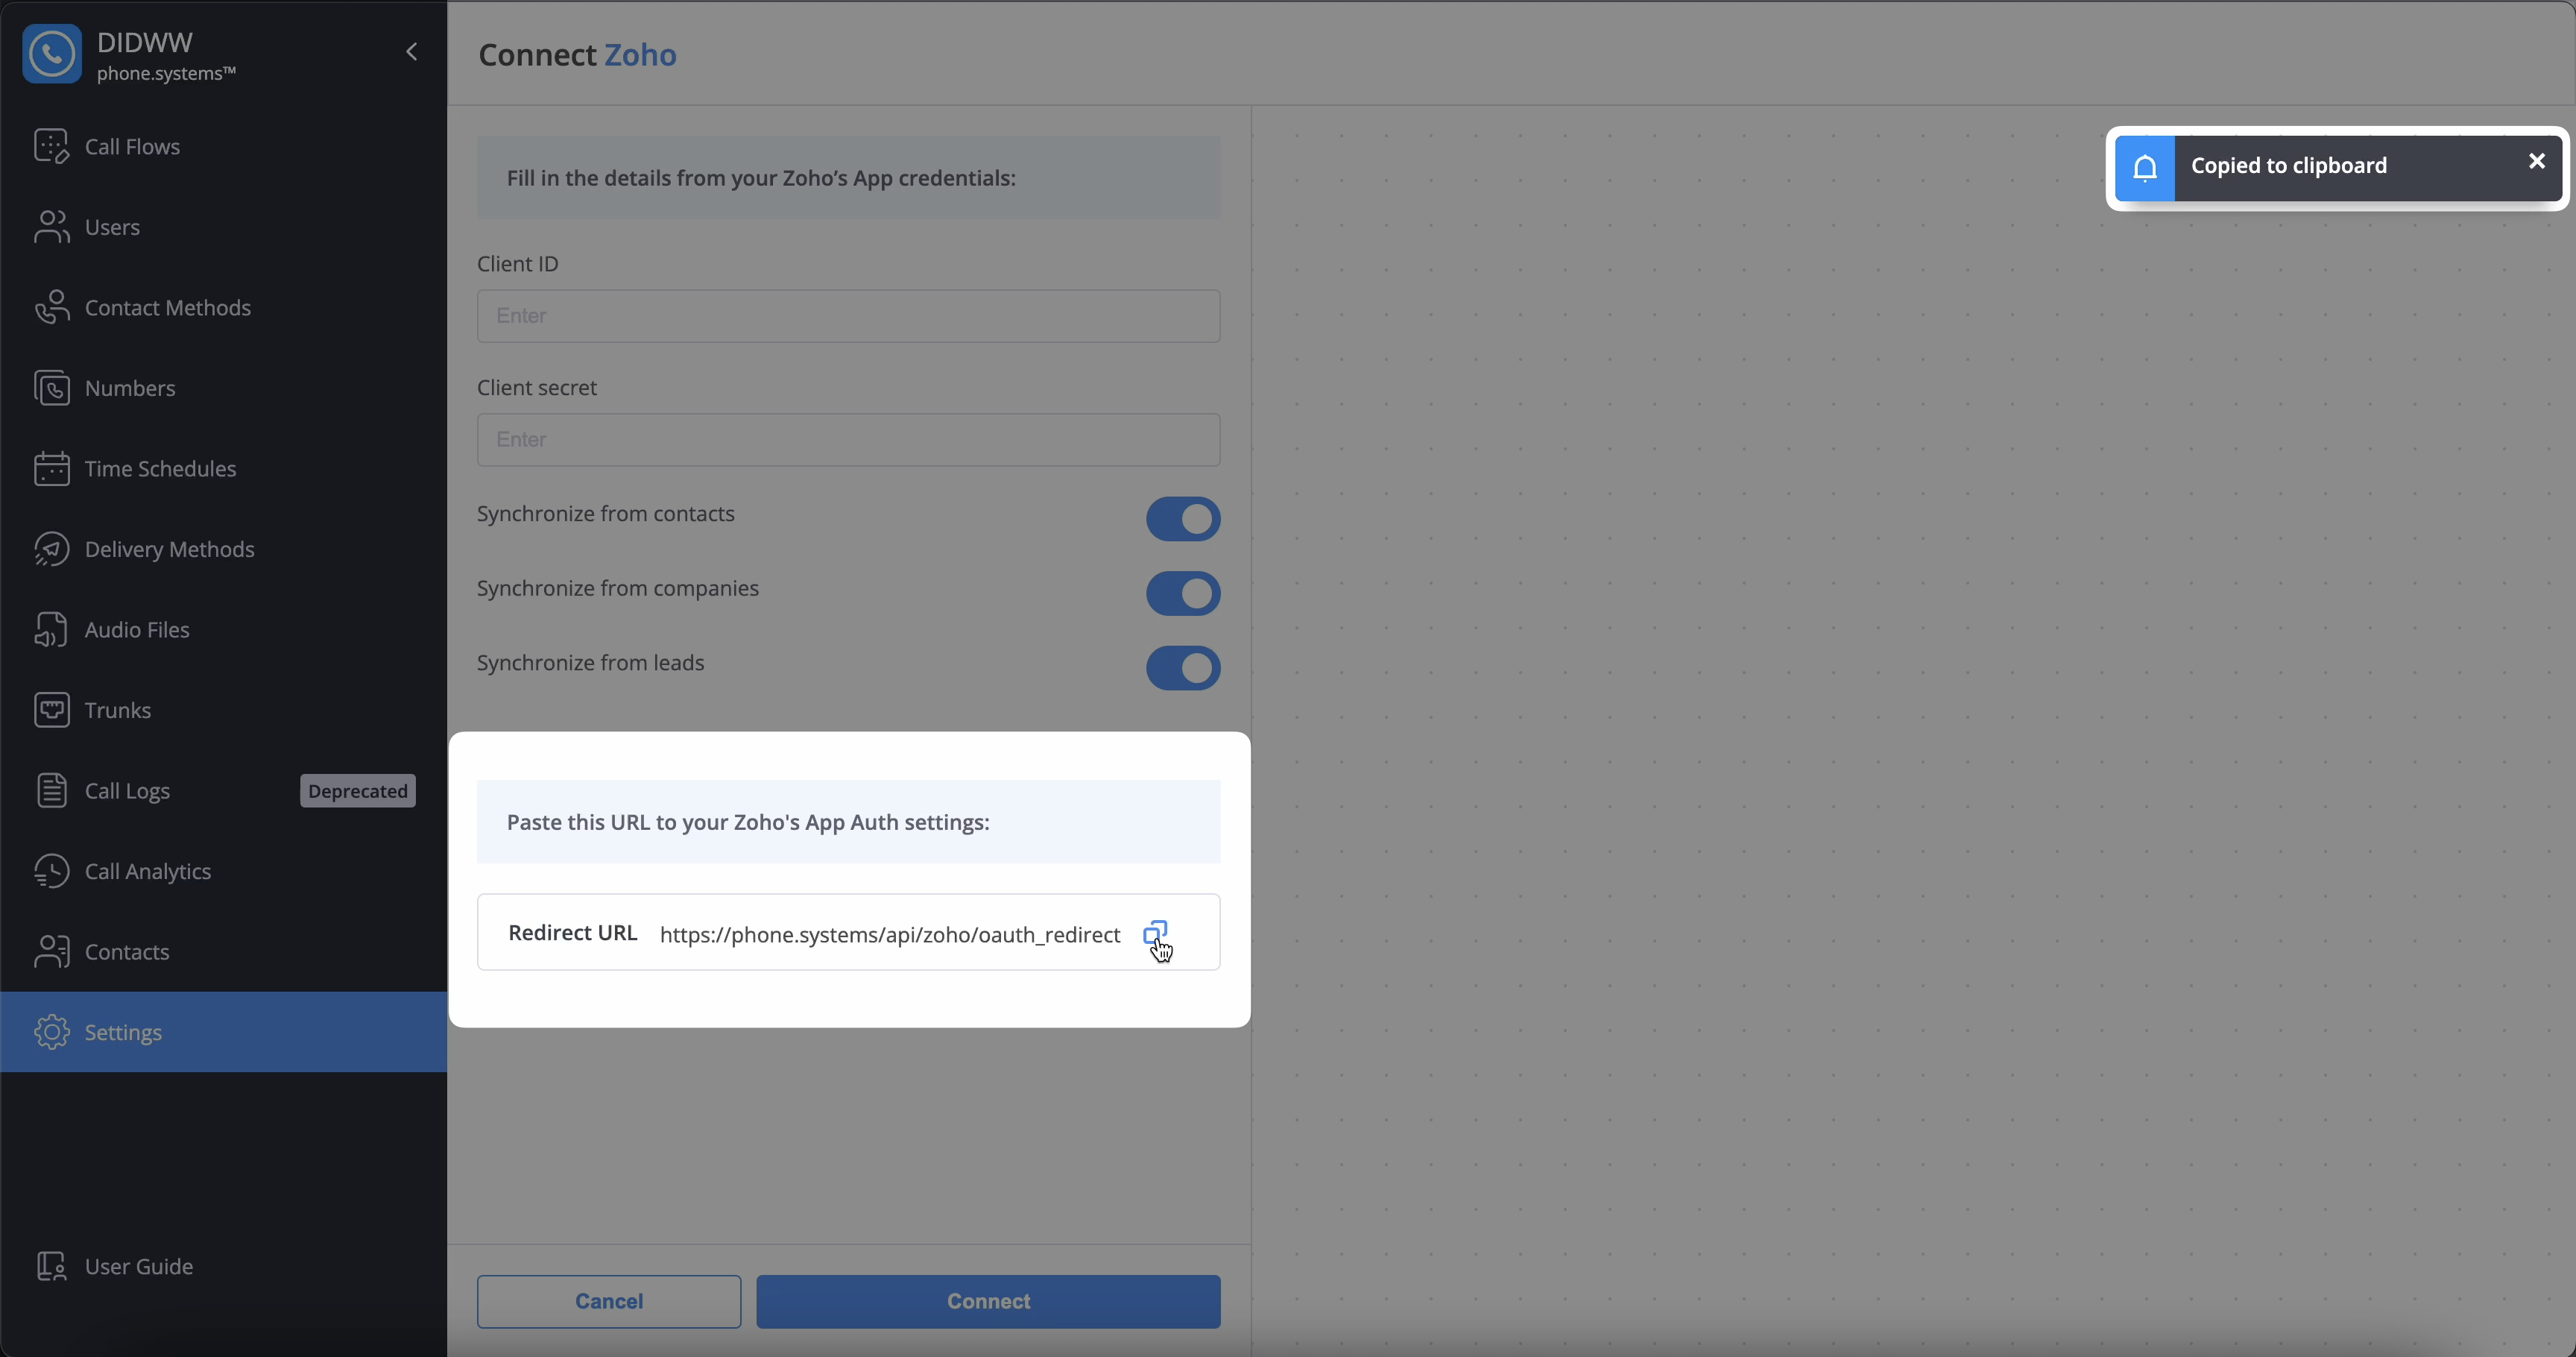Toggle Synchronize from leads switch
This screenshot has width=2576, height=1357.
coord(1183,668)
